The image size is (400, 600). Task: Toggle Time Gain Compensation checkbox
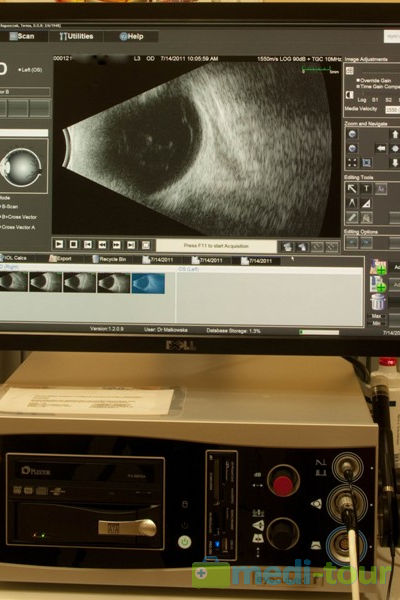(x=358, y=87)
